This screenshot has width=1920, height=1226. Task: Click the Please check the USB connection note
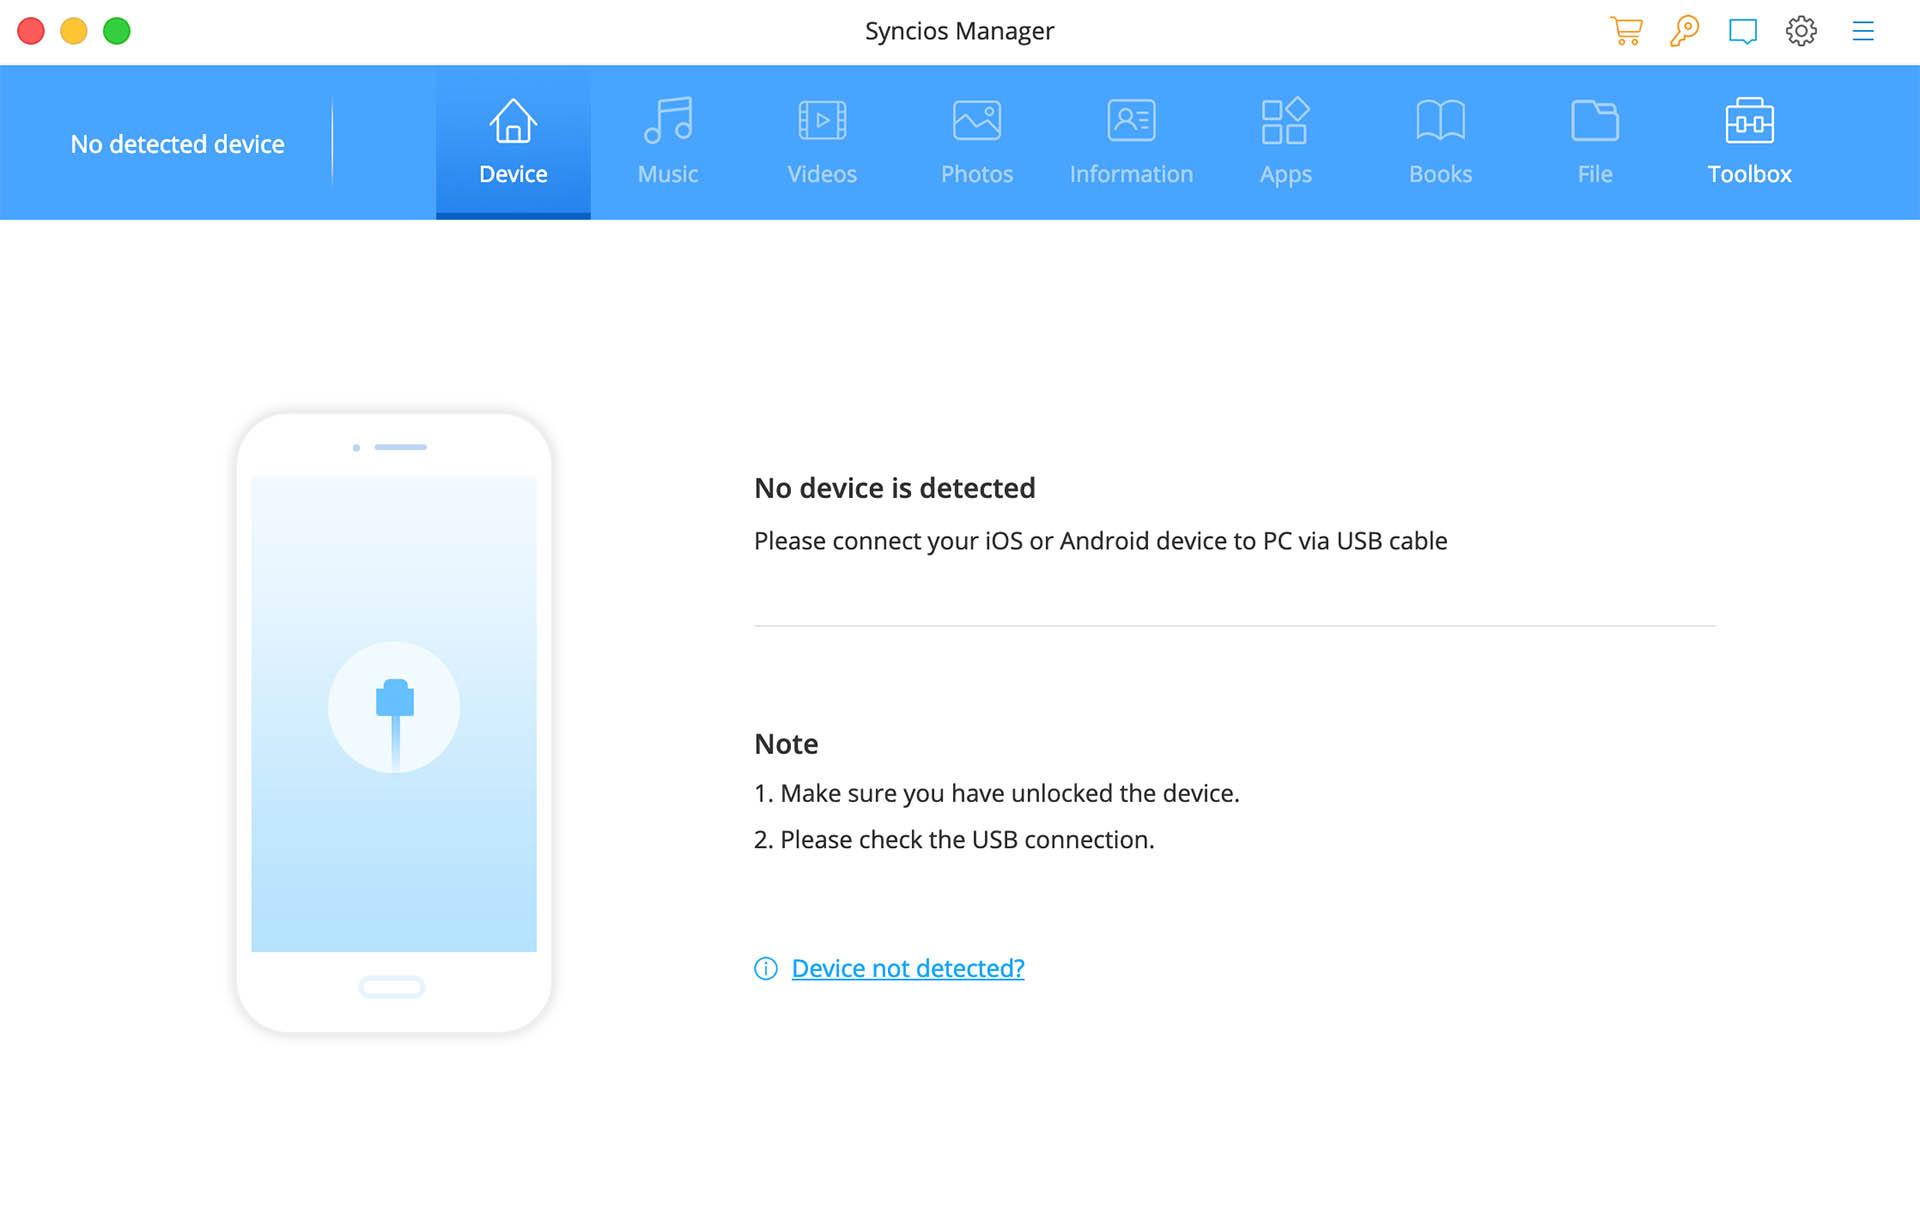tap(954, 840)
